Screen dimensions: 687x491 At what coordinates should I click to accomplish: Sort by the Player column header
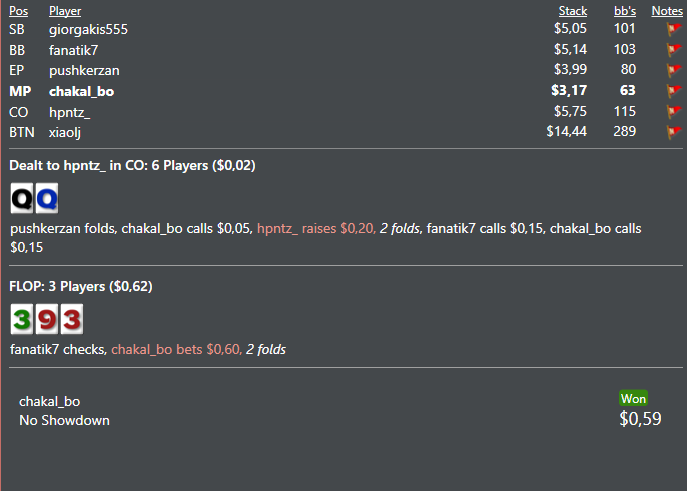[x=65, y=11]
